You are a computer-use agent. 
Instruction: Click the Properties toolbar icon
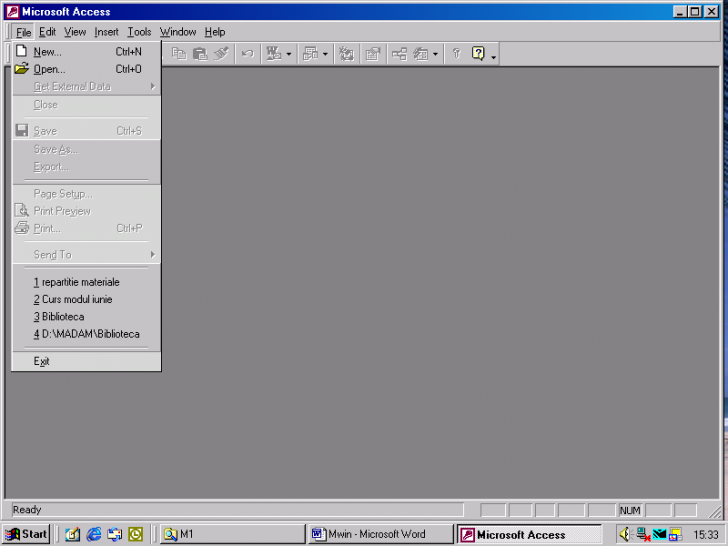click(373, 54)
